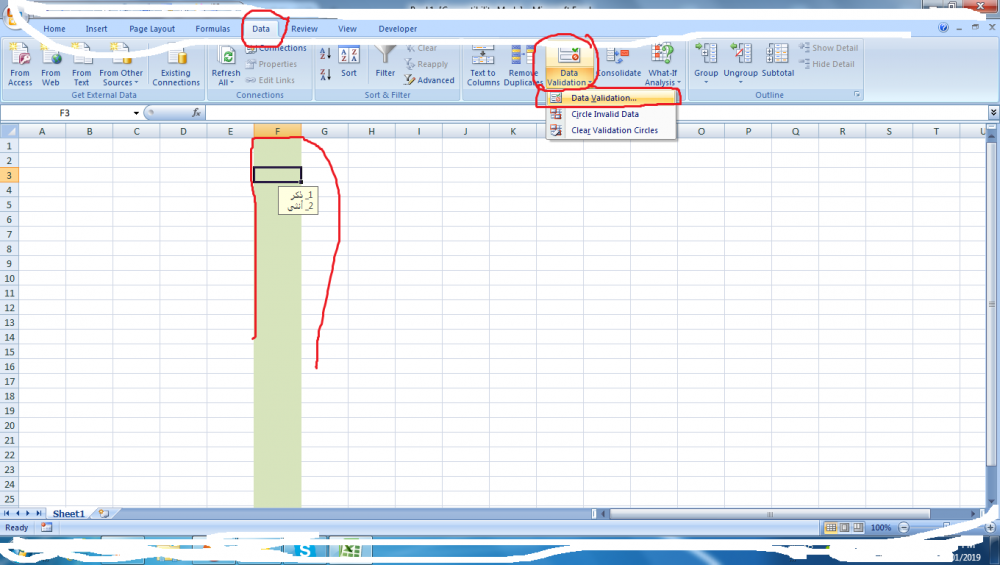1000x565 pixels.
Task: Open Skype from the taskbar
Action: tap(305, 550)
